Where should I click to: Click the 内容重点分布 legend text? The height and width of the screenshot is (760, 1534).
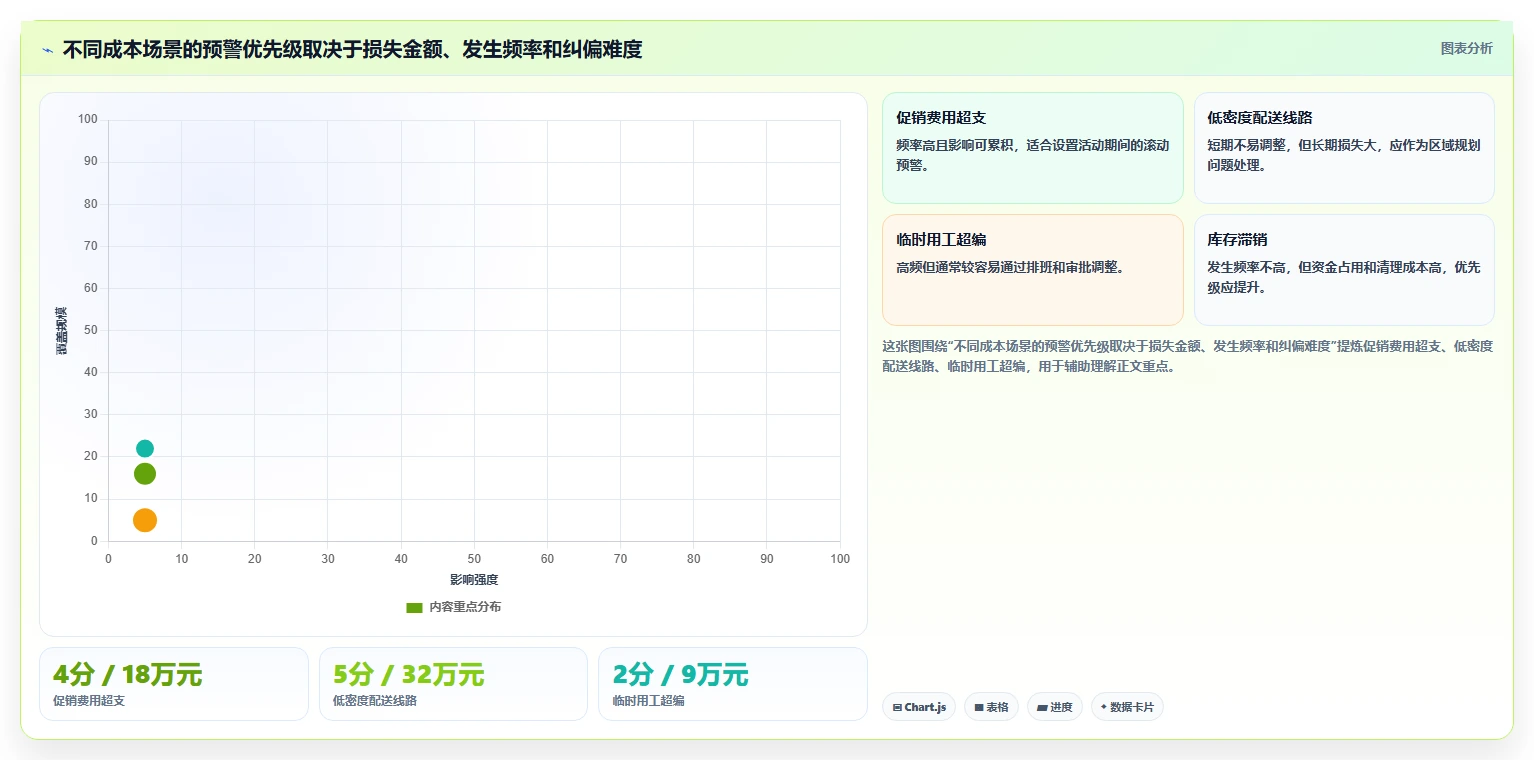tap(465, 607)
